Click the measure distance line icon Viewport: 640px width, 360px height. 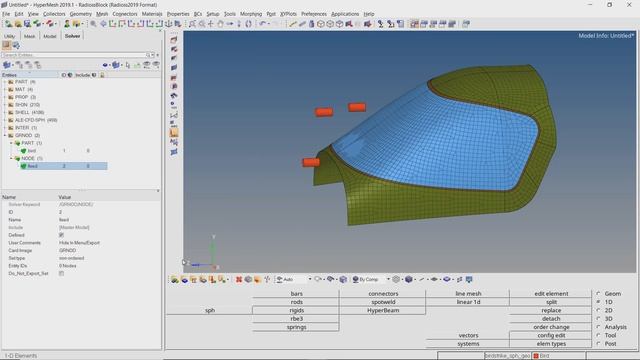tap(293, 24)
